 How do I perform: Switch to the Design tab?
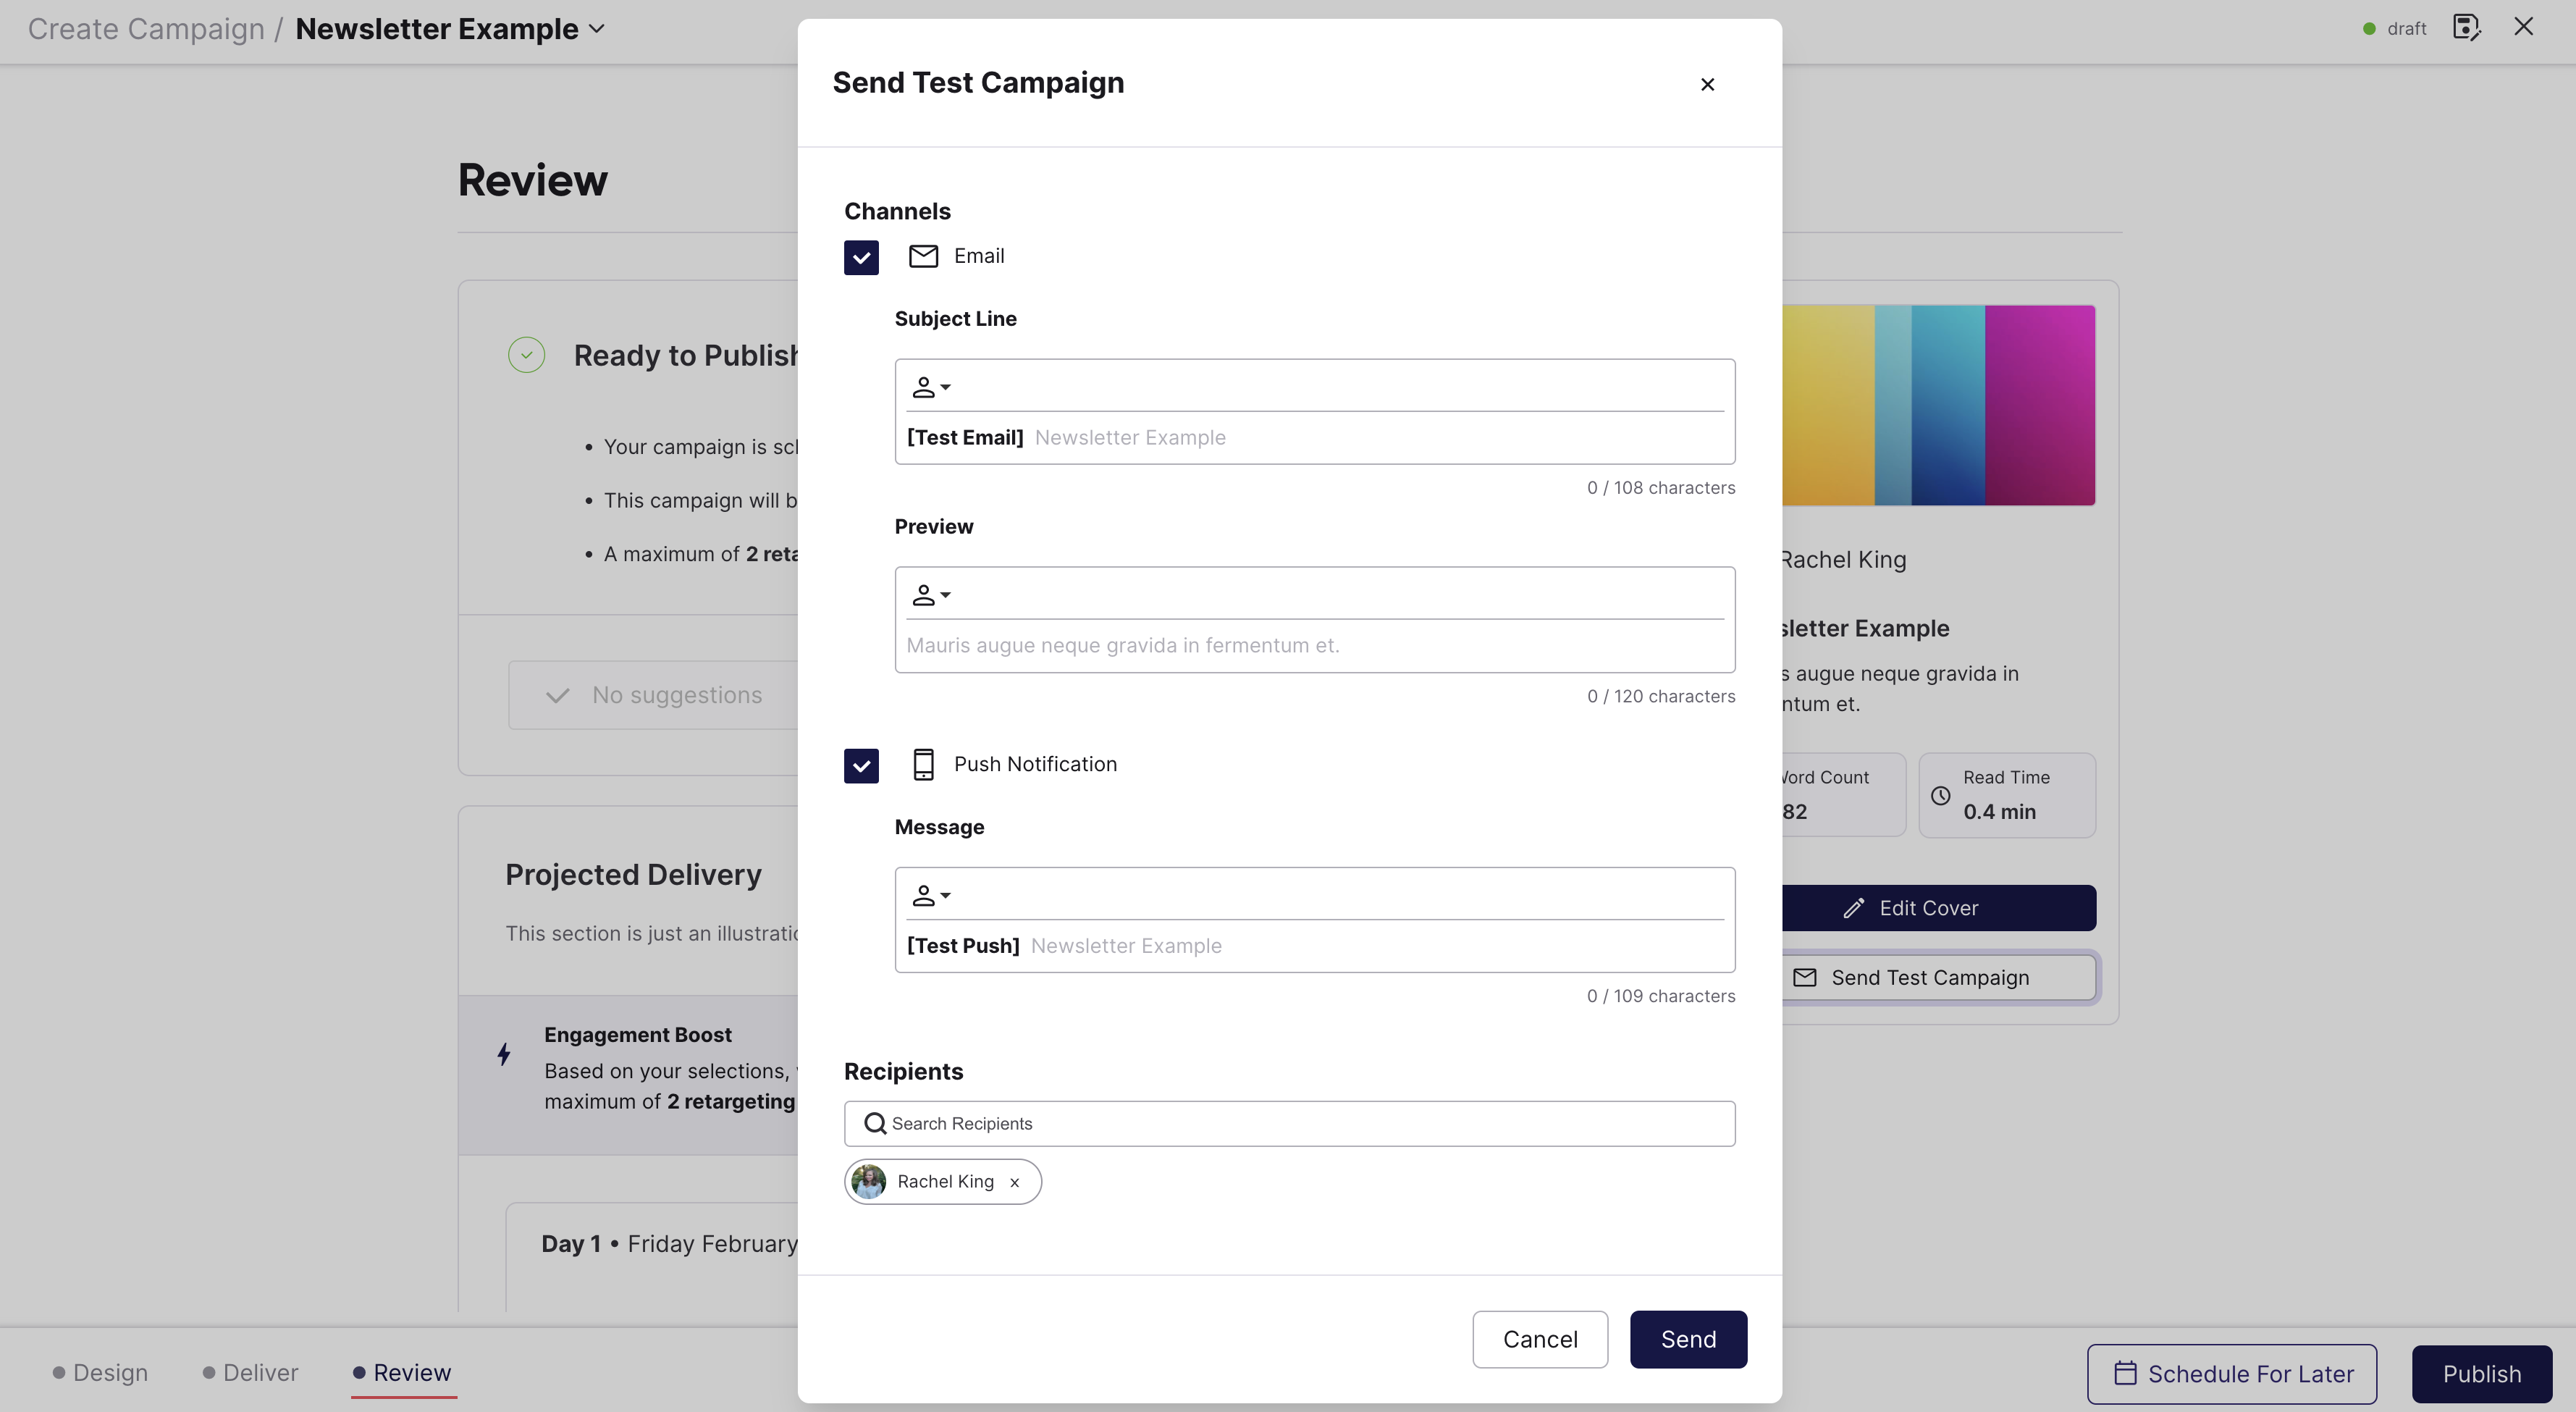coord(111,1372)
